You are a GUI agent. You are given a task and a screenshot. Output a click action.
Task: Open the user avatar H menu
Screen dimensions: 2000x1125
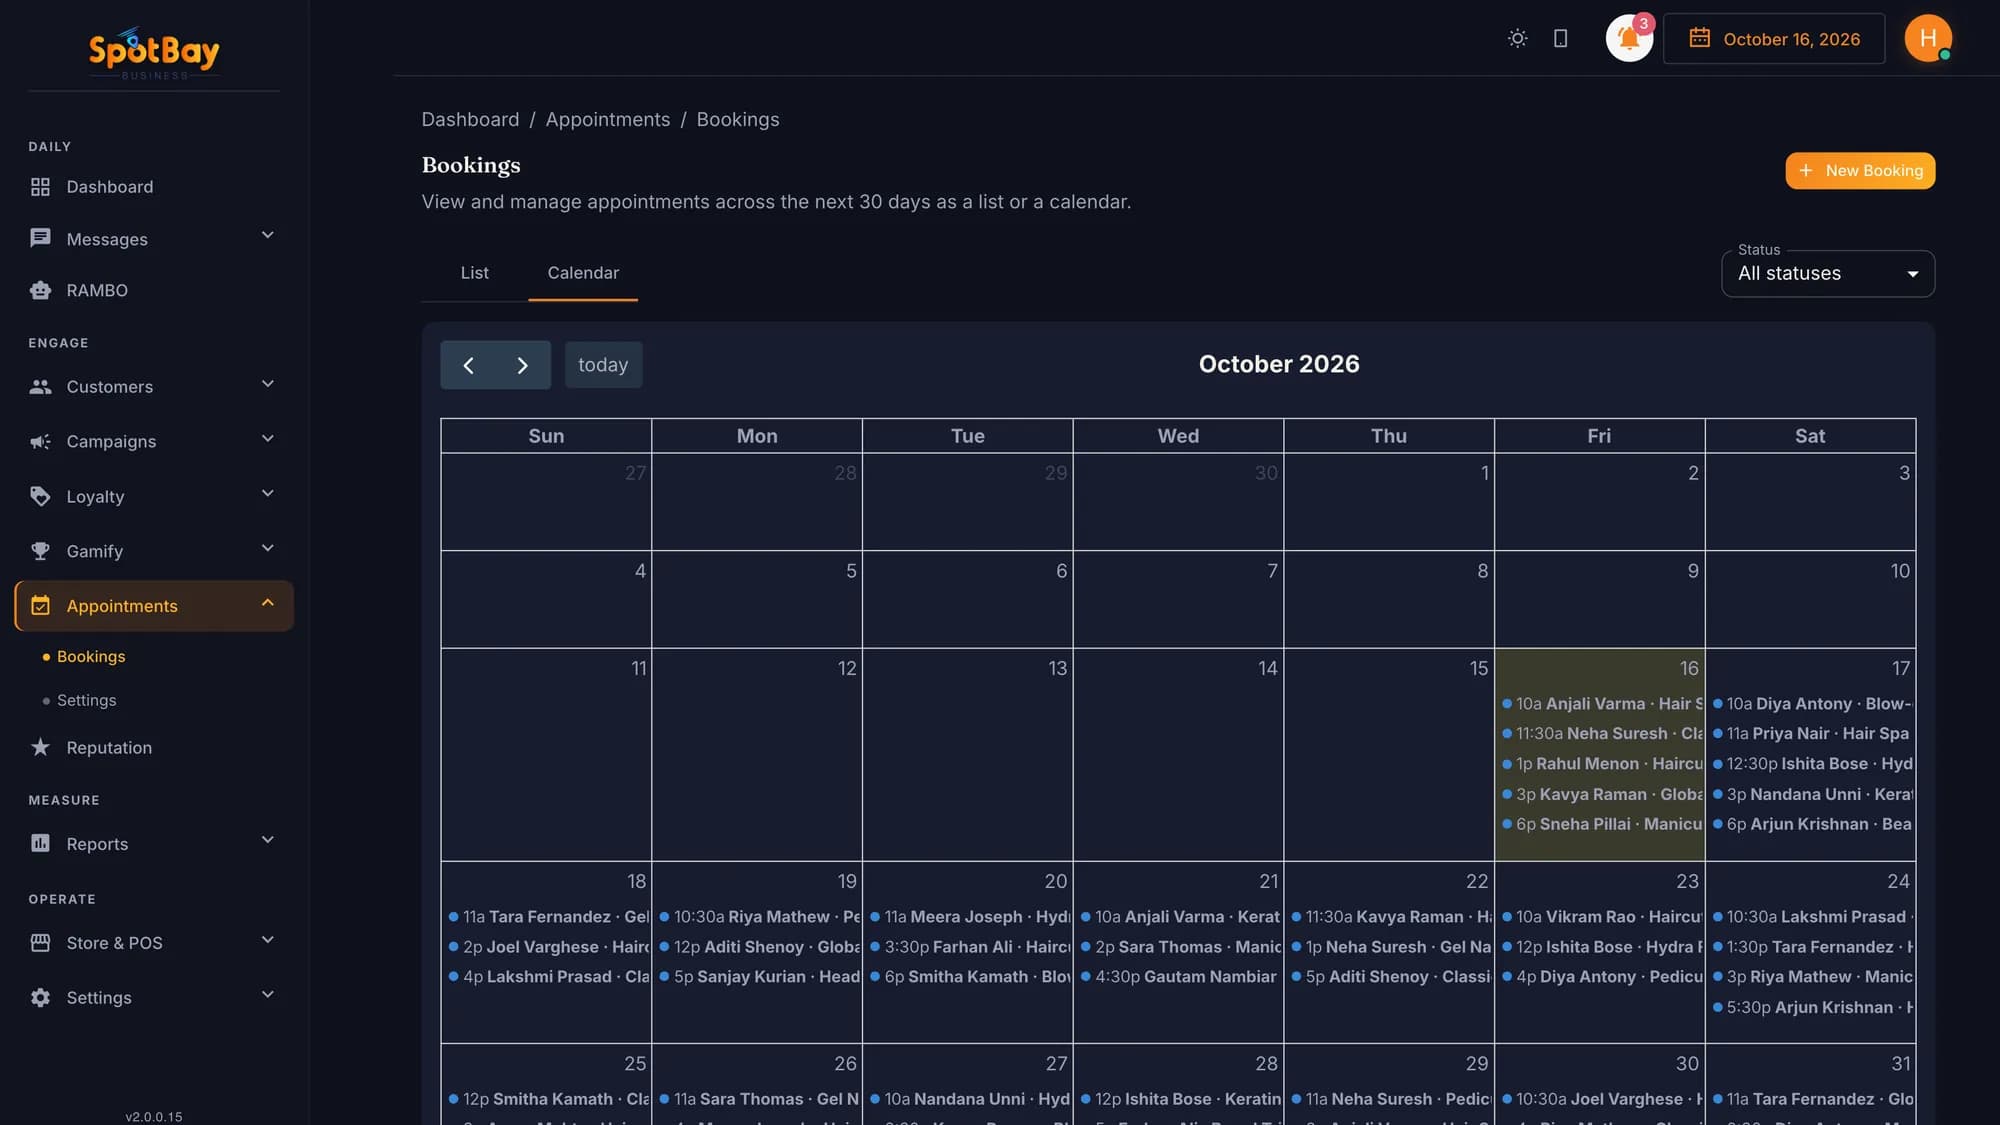click(x=1928, y=38)
